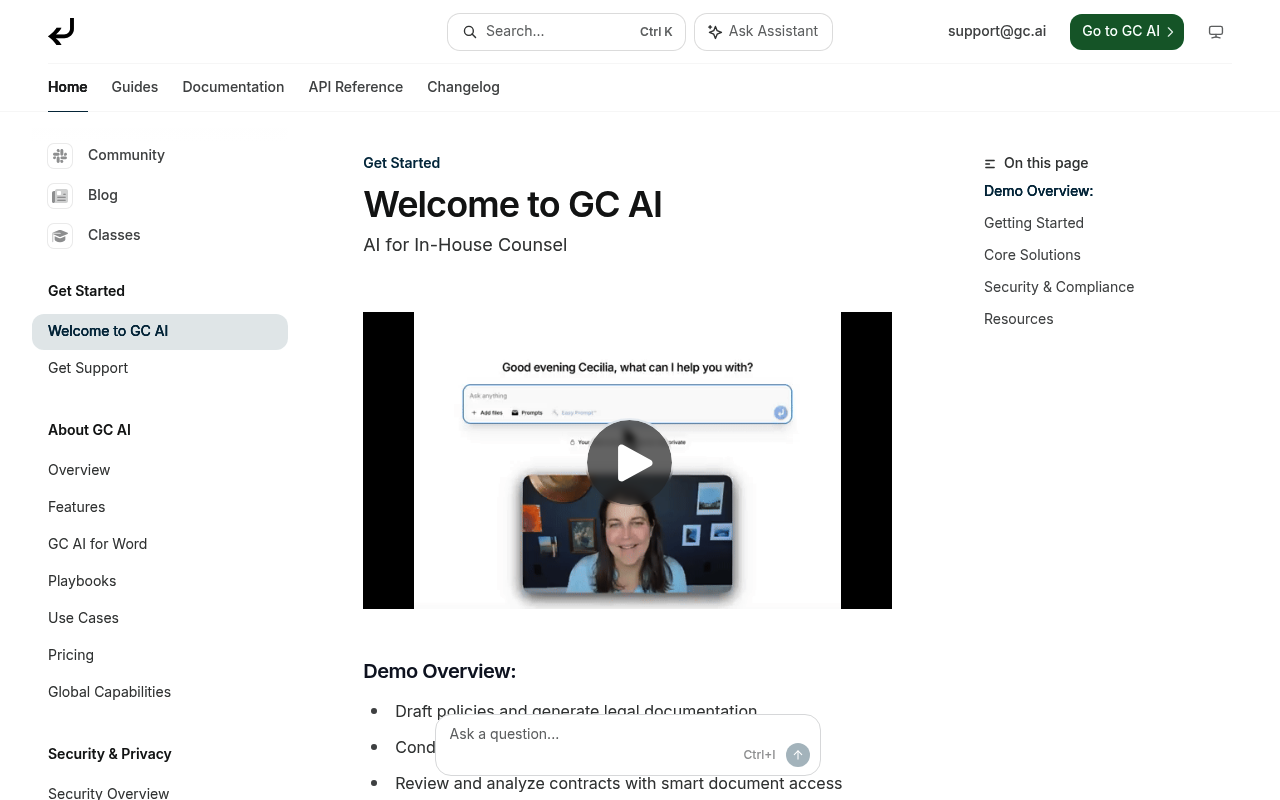Switch to the Guides tab

click(x=135, y=87)
